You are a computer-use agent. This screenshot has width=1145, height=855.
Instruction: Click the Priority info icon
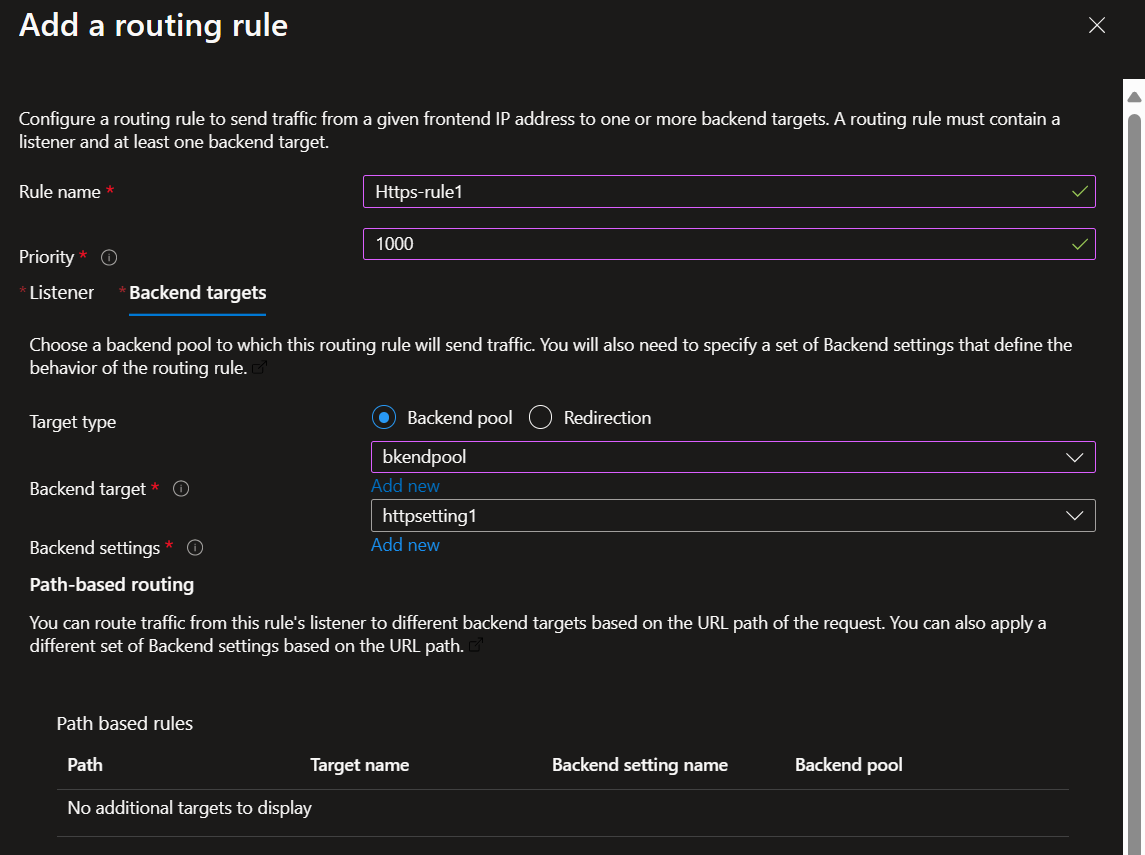point(109,257)
